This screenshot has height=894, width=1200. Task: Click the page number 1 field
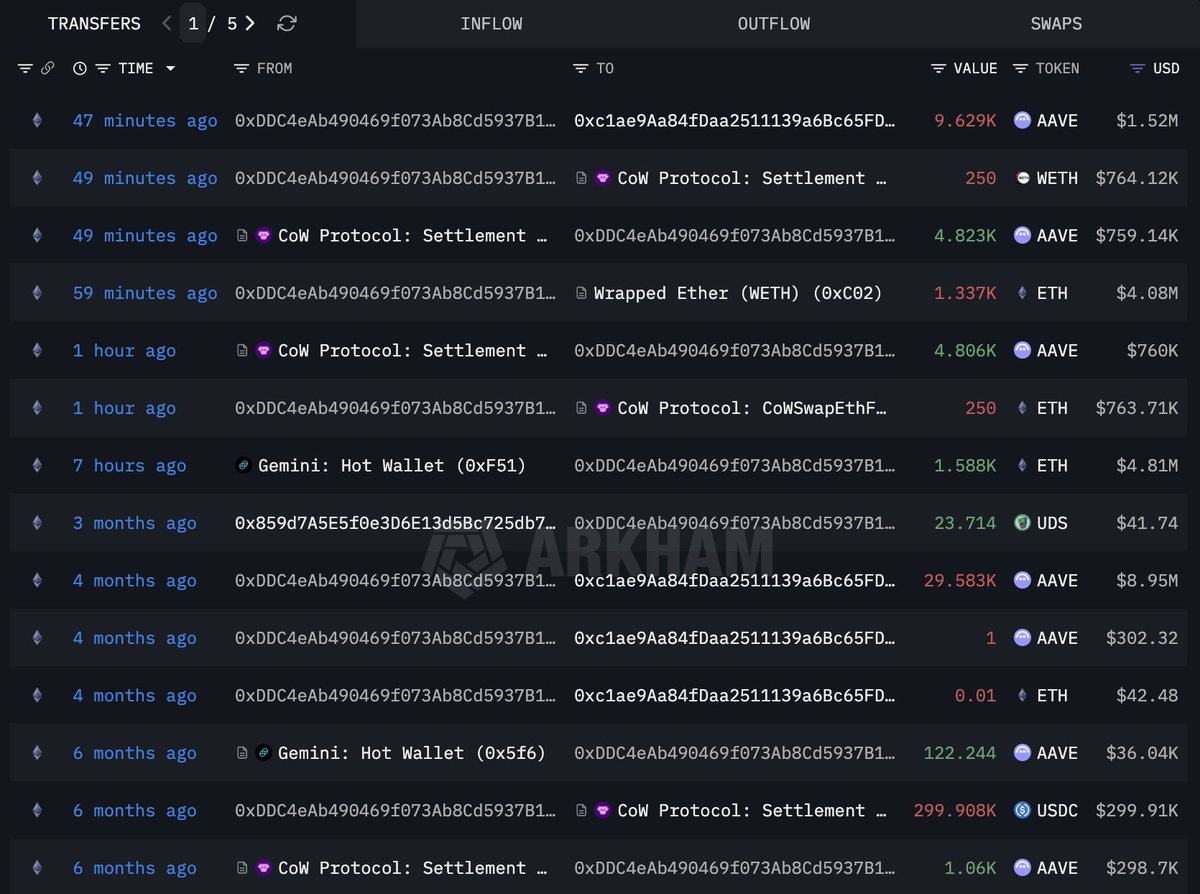coord(193,23)
